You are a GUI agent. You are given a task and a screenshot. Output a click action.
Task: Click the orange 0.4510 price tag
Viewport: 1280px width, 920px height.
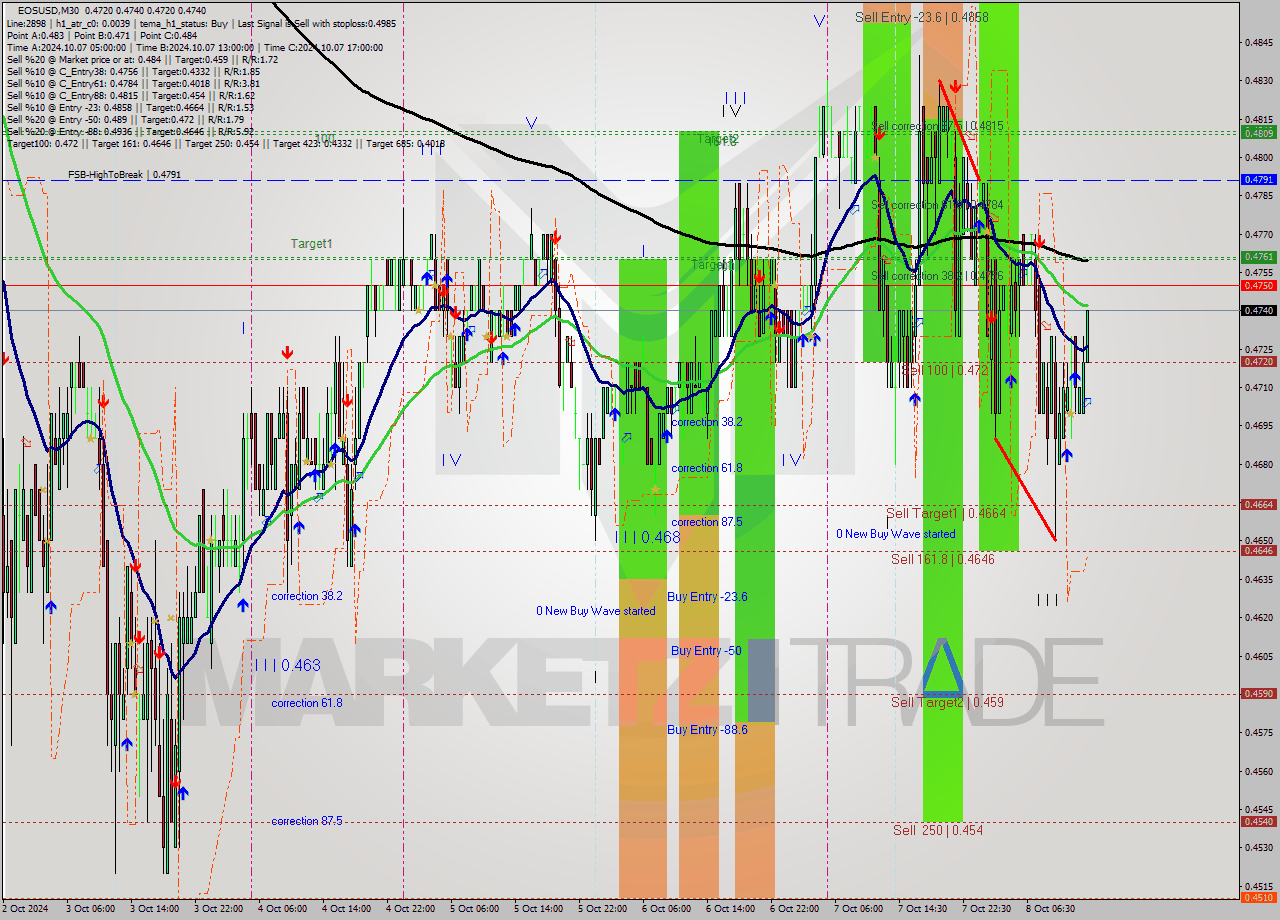click(x=1258, y=897)
